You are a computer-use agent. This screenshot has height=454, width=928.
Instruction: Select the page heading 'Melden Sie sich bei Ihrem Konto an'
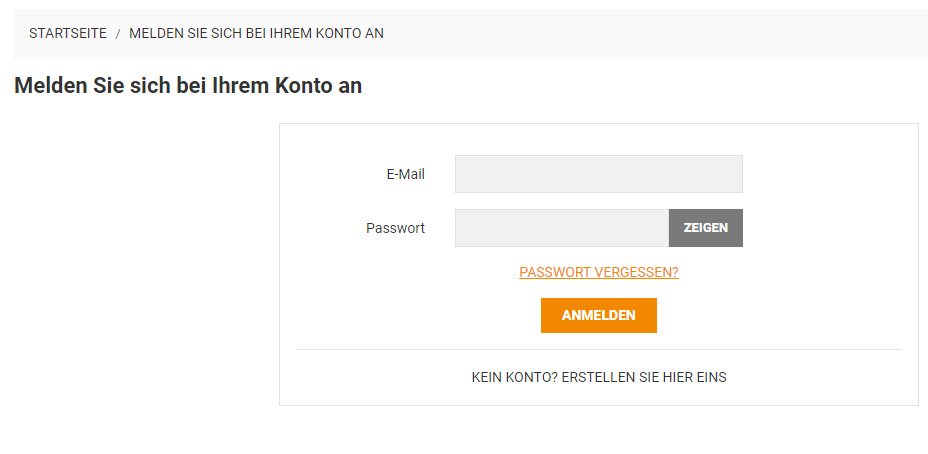188,86
